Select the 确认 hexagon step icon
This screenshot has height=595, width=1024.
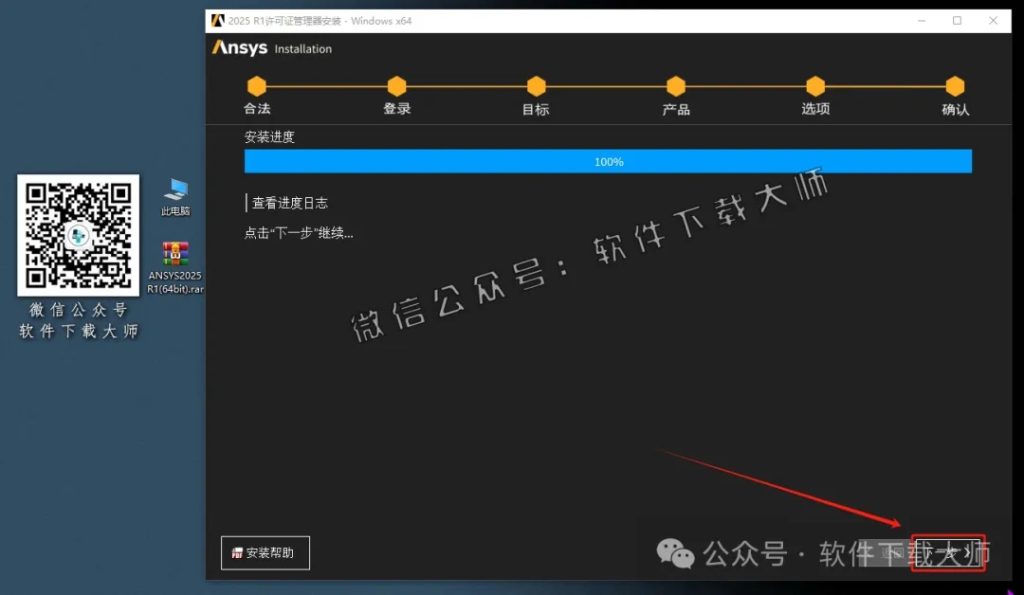[955, 88]
